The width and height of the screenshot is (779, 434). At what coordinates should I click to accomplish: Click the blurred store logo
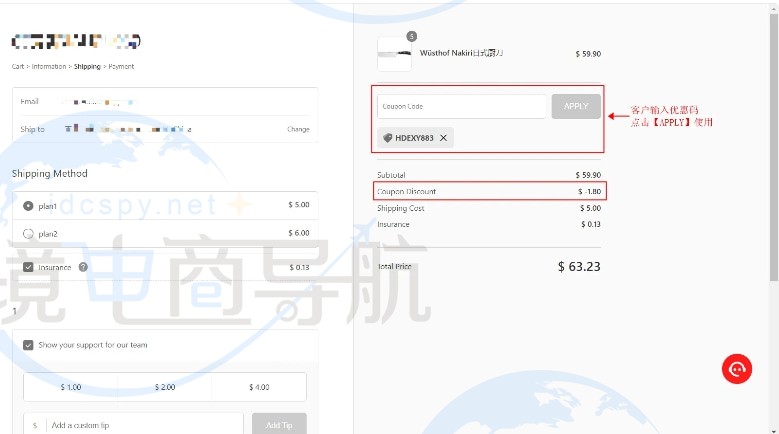(x=76, y=41)
